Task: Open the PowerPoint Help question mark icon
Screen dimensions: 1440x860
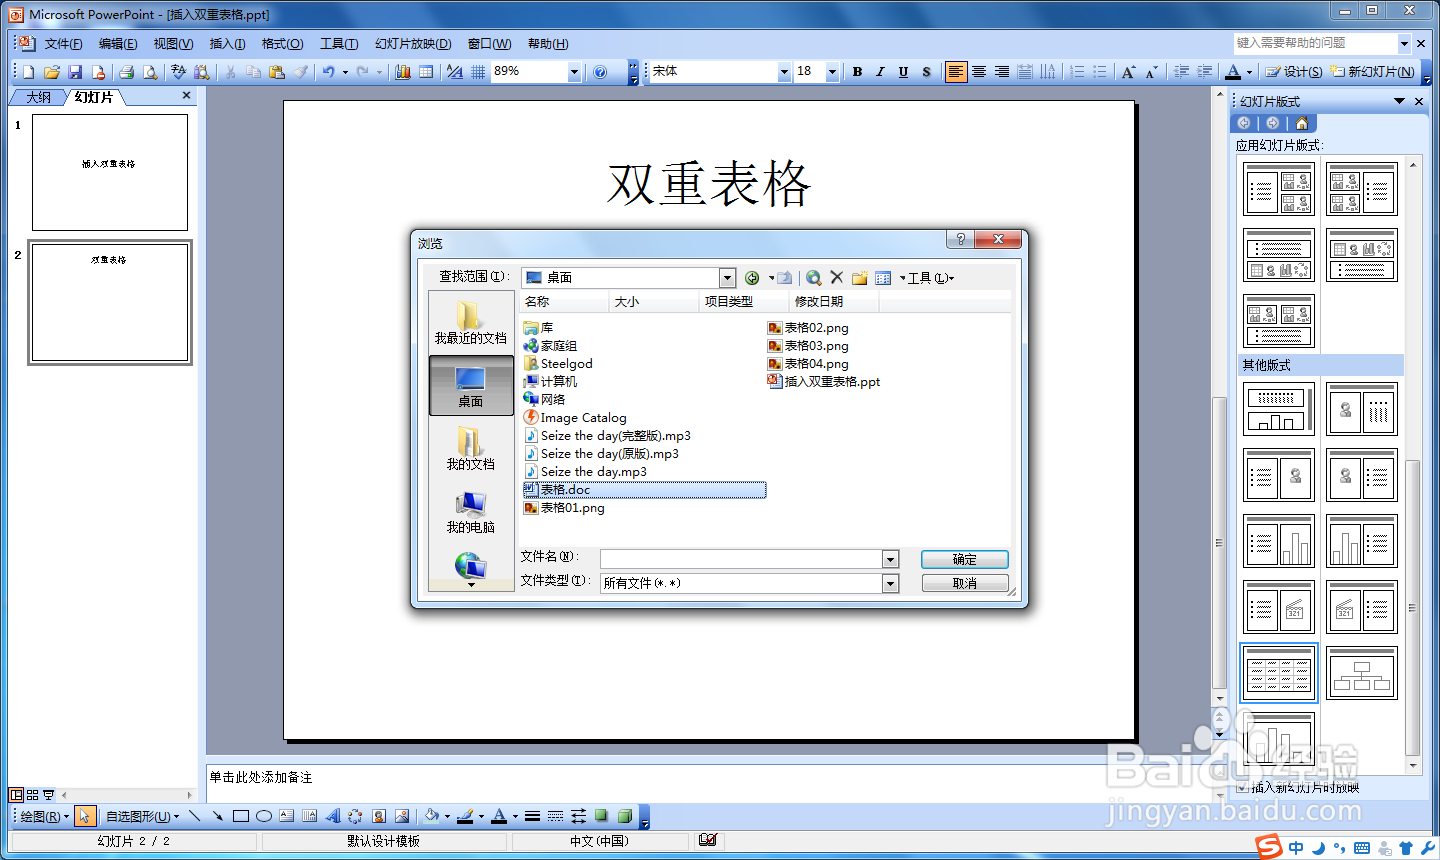Action: click(x=600, y=72)
